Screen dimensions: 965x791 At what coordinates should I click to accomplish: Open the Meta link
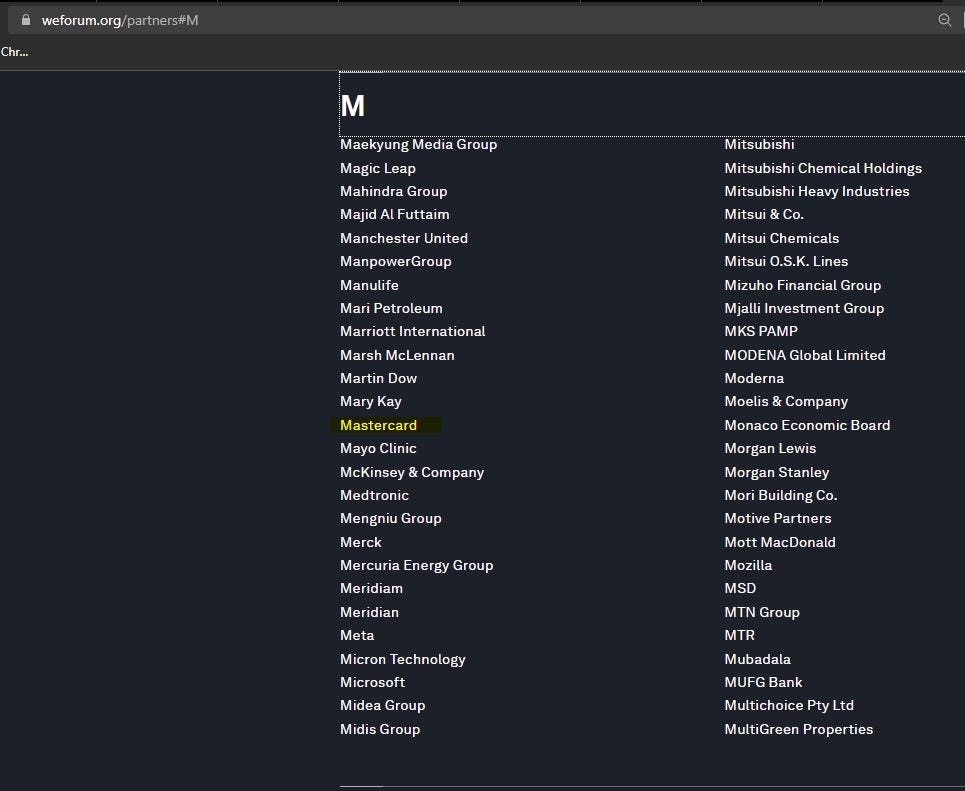(x=357, y=635)
